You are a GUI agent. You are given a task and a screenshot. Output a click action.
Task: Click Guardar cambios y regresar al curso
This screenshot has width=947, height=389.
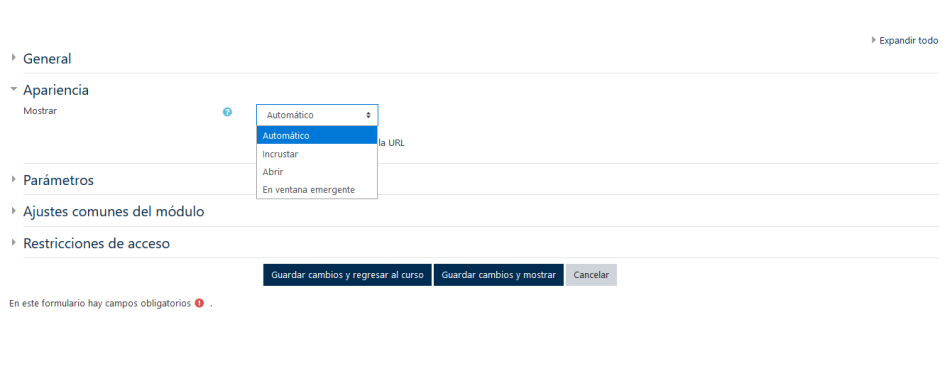(x=347, y=275)
